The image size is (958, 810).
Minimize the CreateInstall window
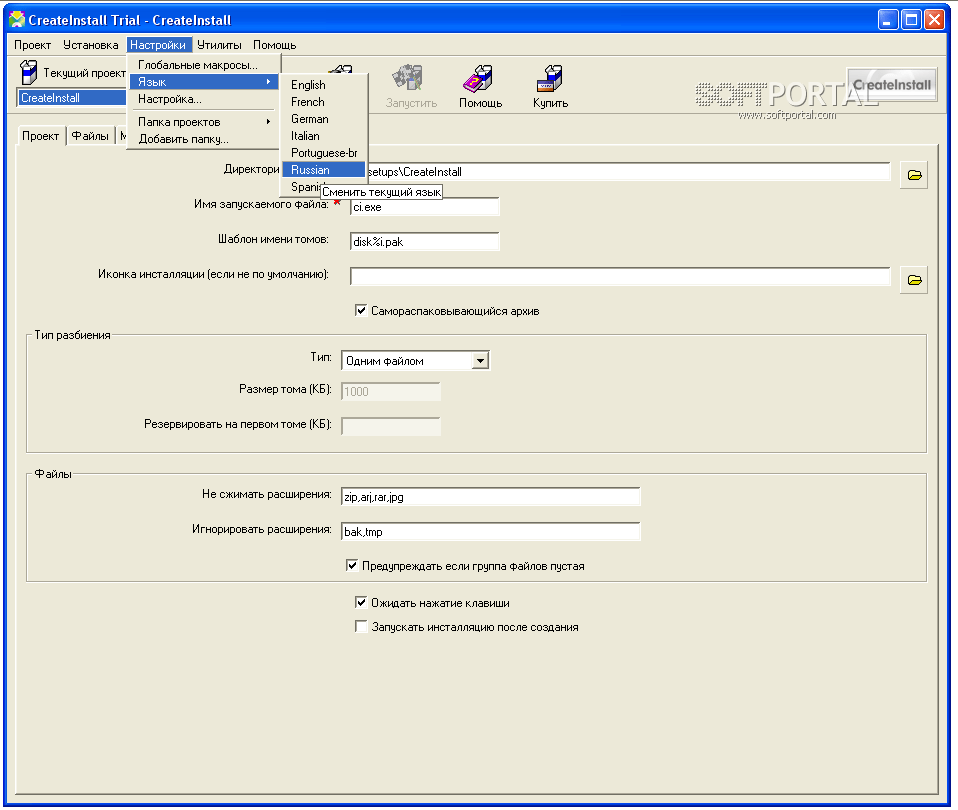(x=888, y=20)
